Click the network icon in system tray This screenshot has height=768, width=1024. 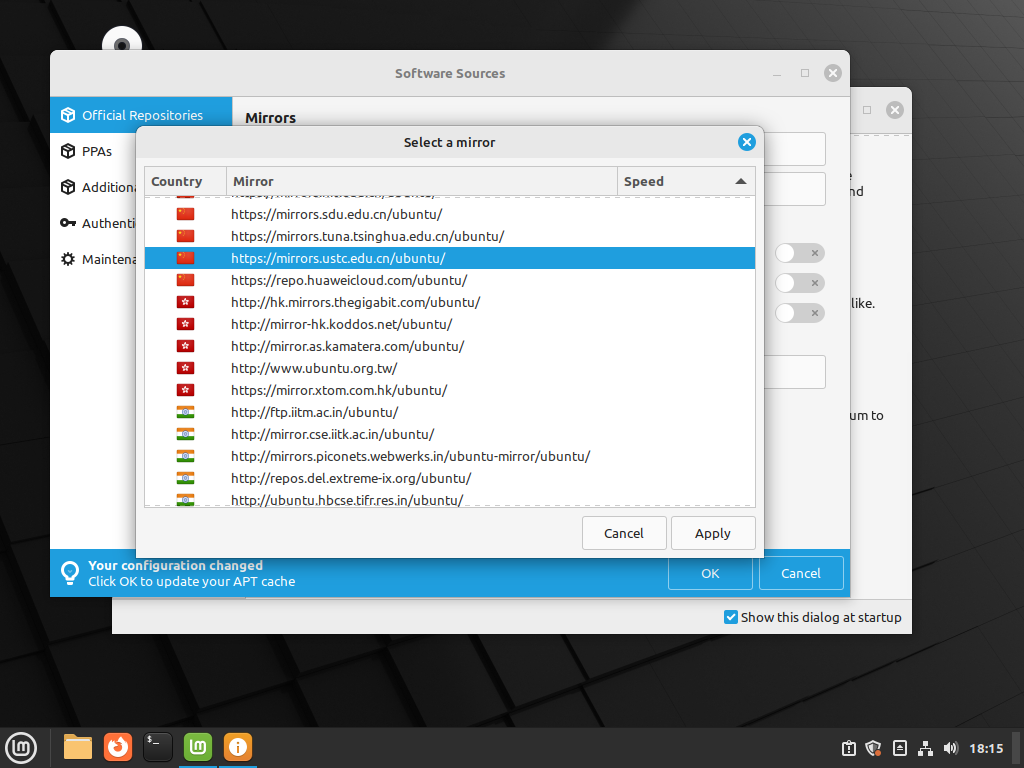click(925, 748)
